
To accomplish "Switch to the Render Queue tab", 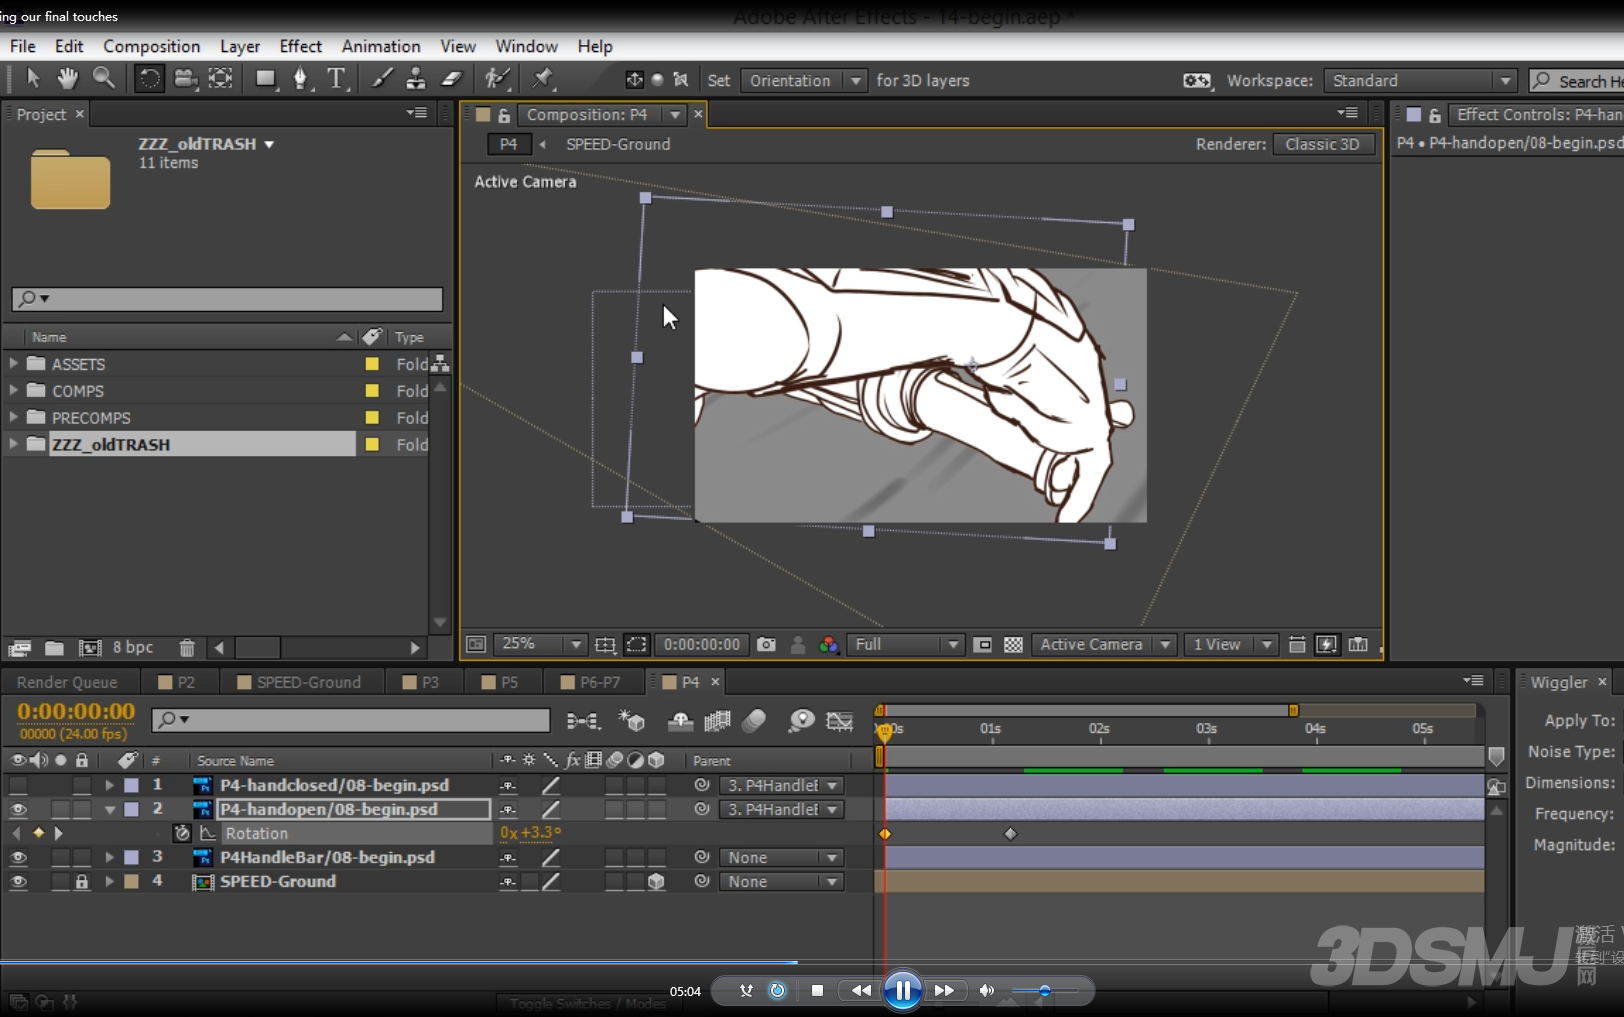I will [67, 682].
